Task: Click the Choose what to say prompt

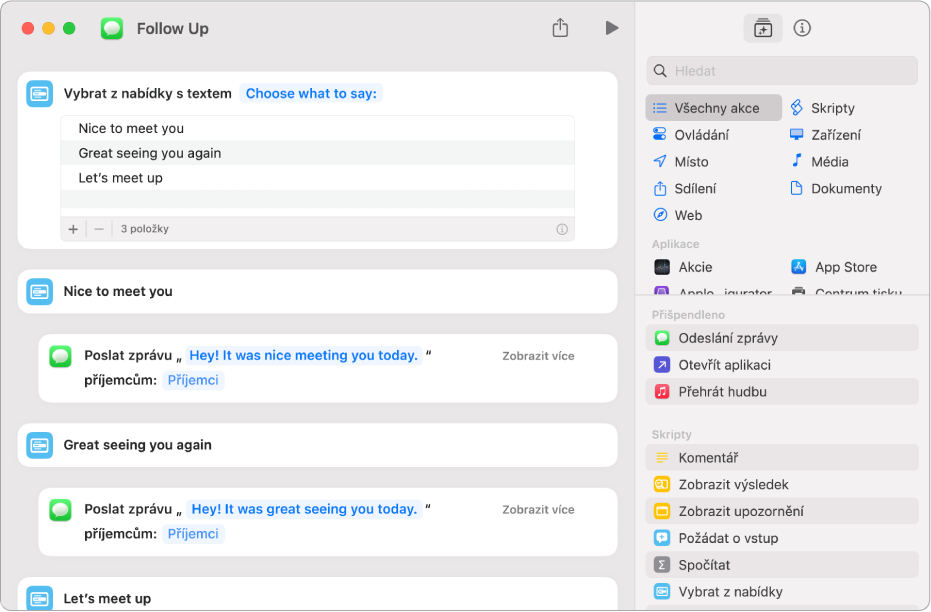Action: coord(311,93)
